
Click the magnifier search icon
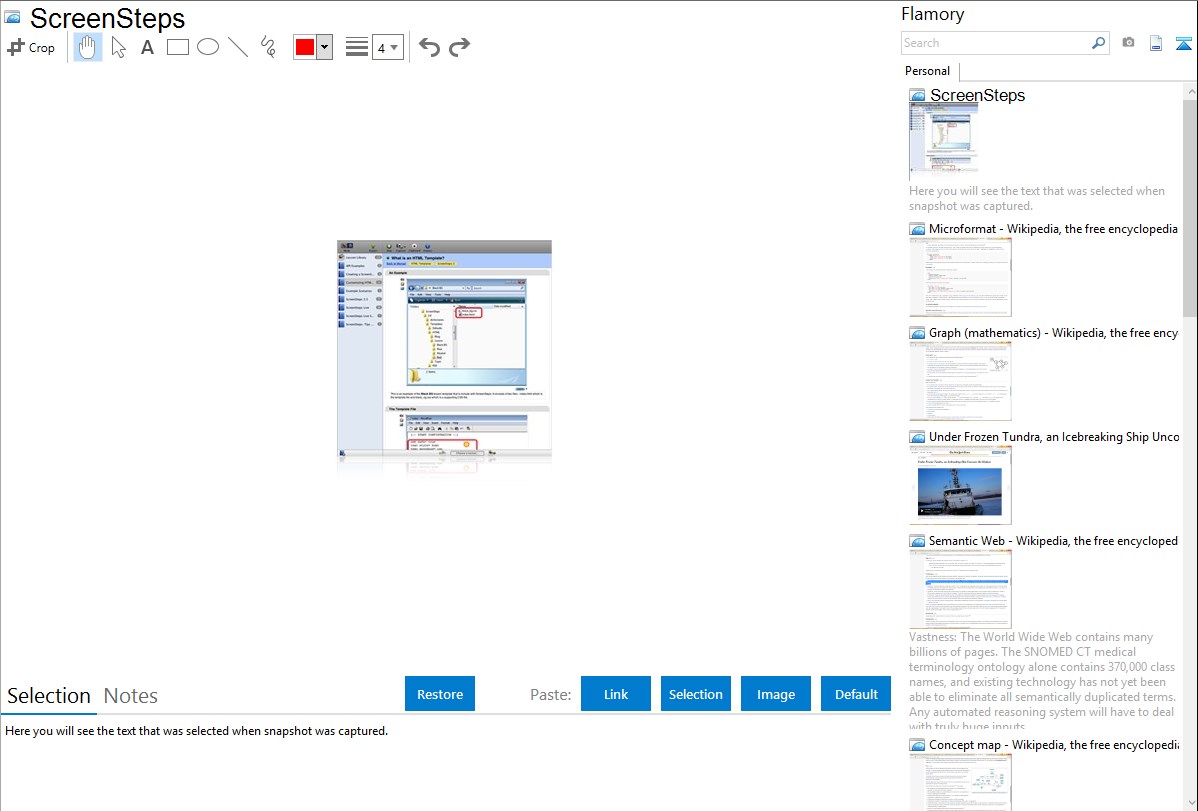(x=1098, y=43)
